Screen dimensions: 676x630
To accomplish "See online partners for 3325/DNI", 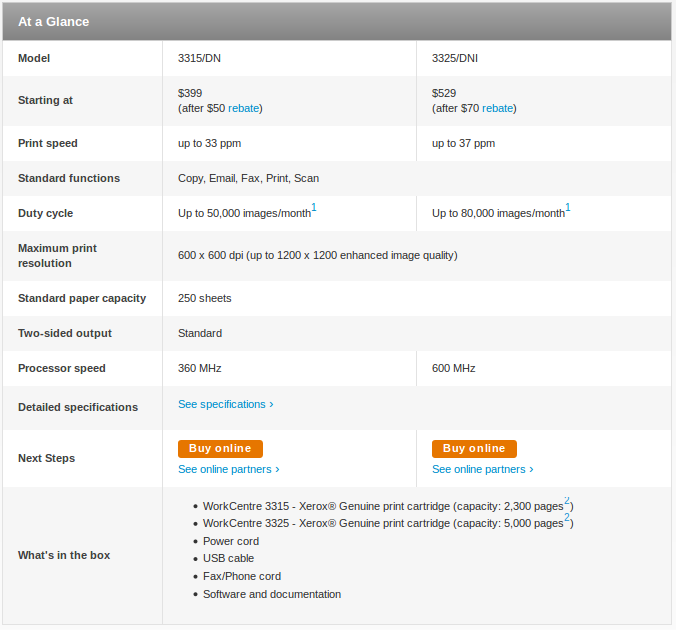I will click(x=483, y=469).
